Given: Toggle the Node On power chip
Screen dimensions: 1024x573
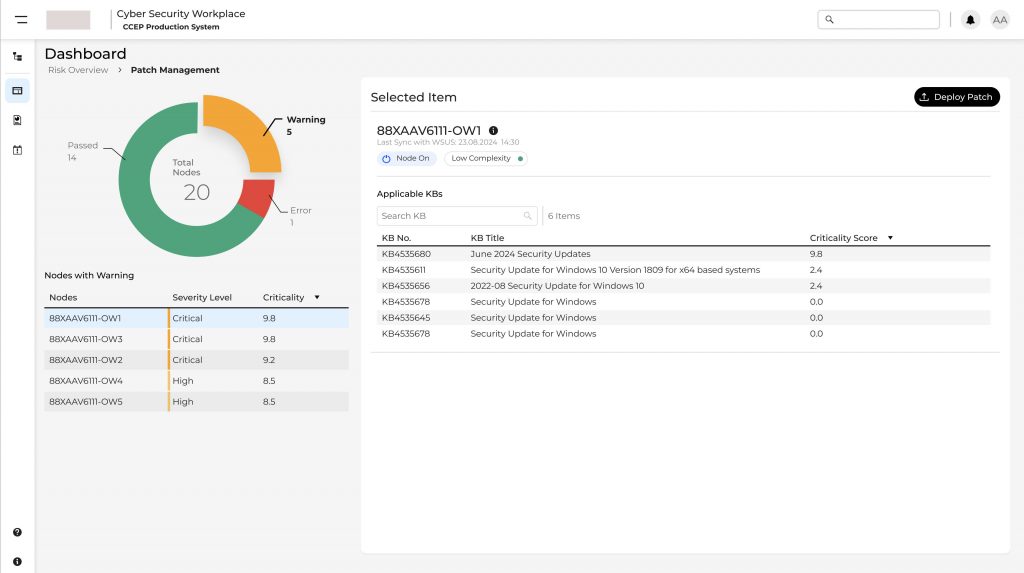Looking at the screenshot, I should click(407, 159).
